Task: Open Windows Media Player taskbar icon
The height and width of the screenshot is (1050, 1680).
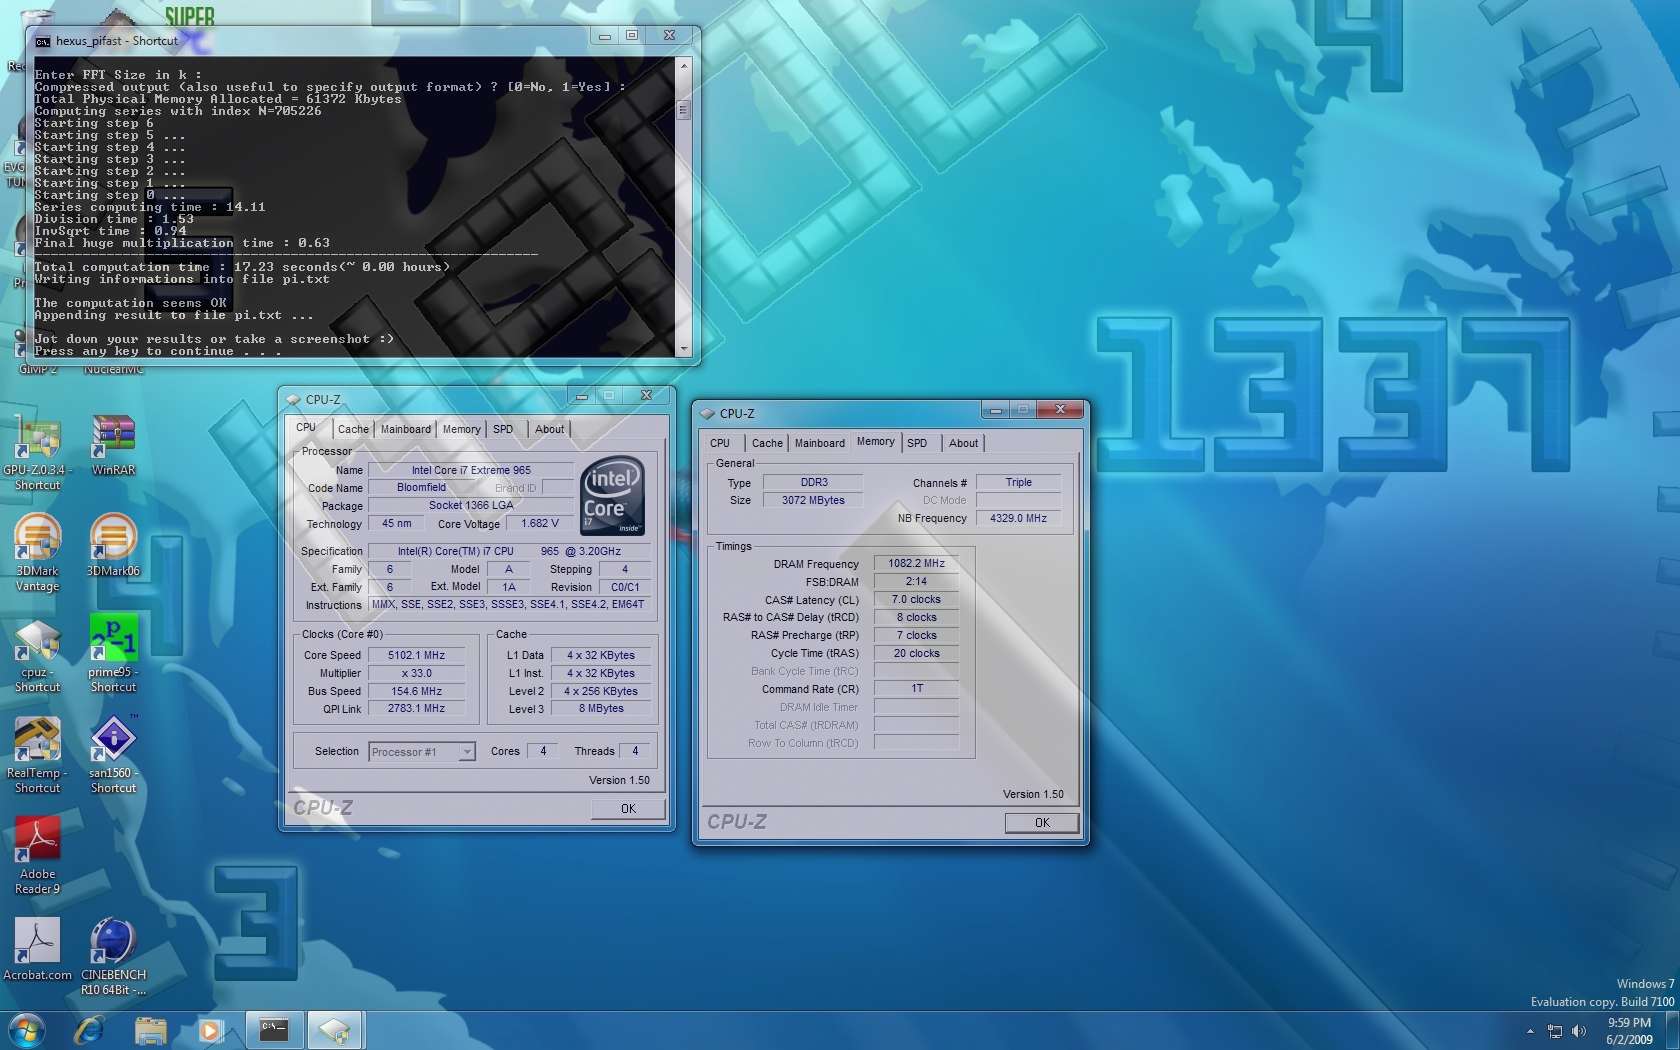Action: click(210, 1030)
